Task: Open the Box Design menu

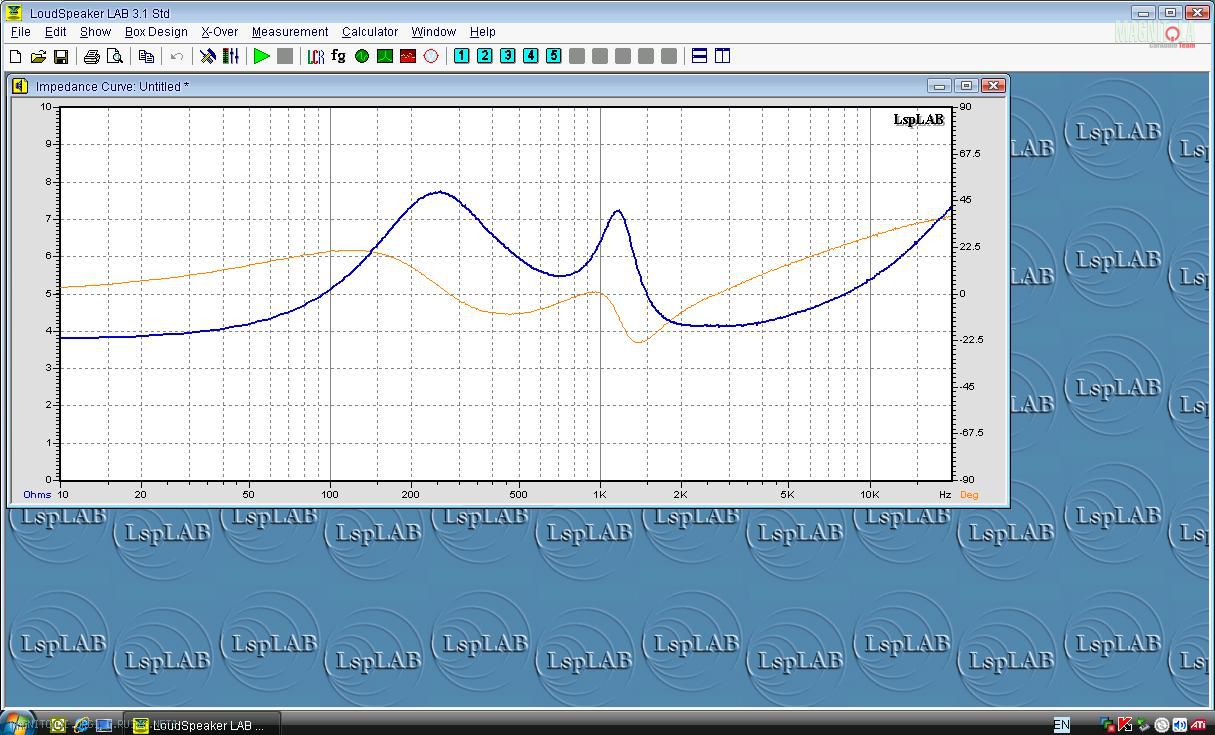Action: 156,32
